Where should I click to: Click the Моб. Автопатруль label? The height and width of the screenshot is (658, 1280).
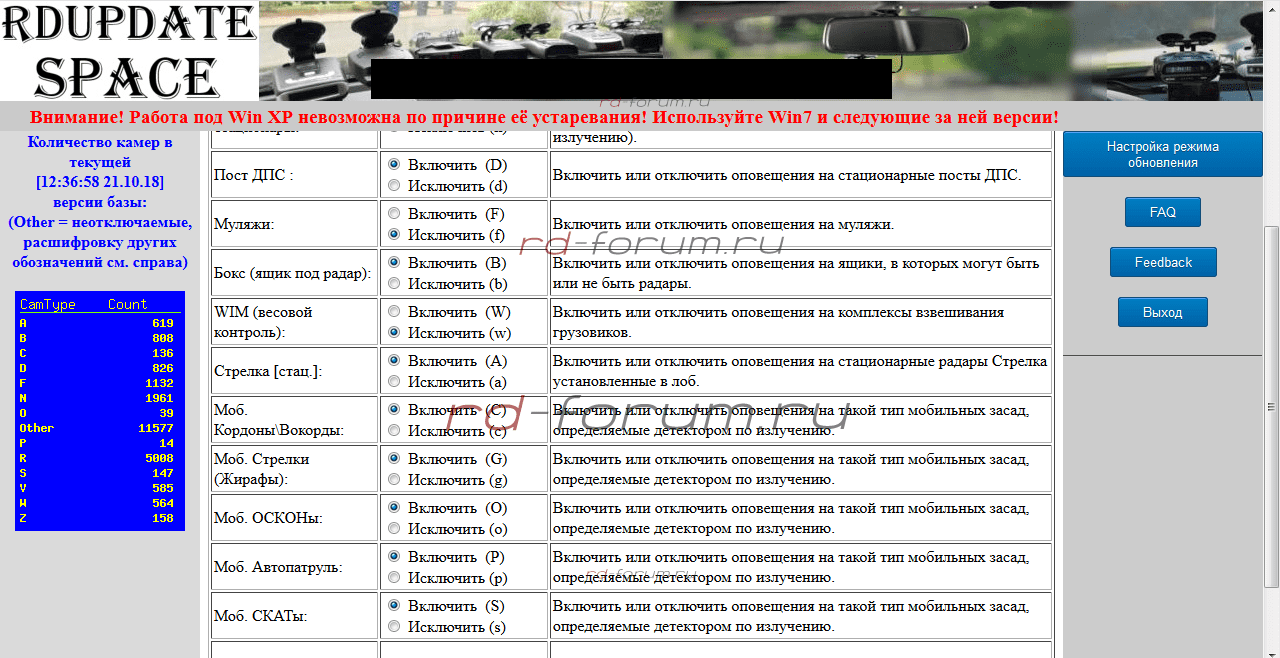278,567
